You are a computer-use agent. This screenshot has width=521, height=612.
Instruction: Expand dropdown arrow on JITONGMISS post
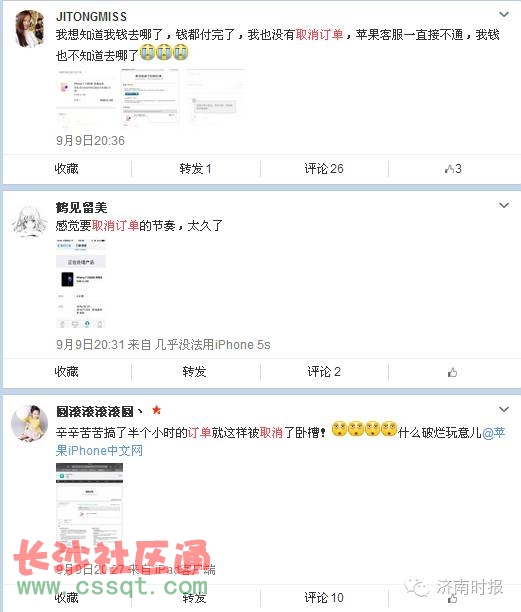click(504, 14)
